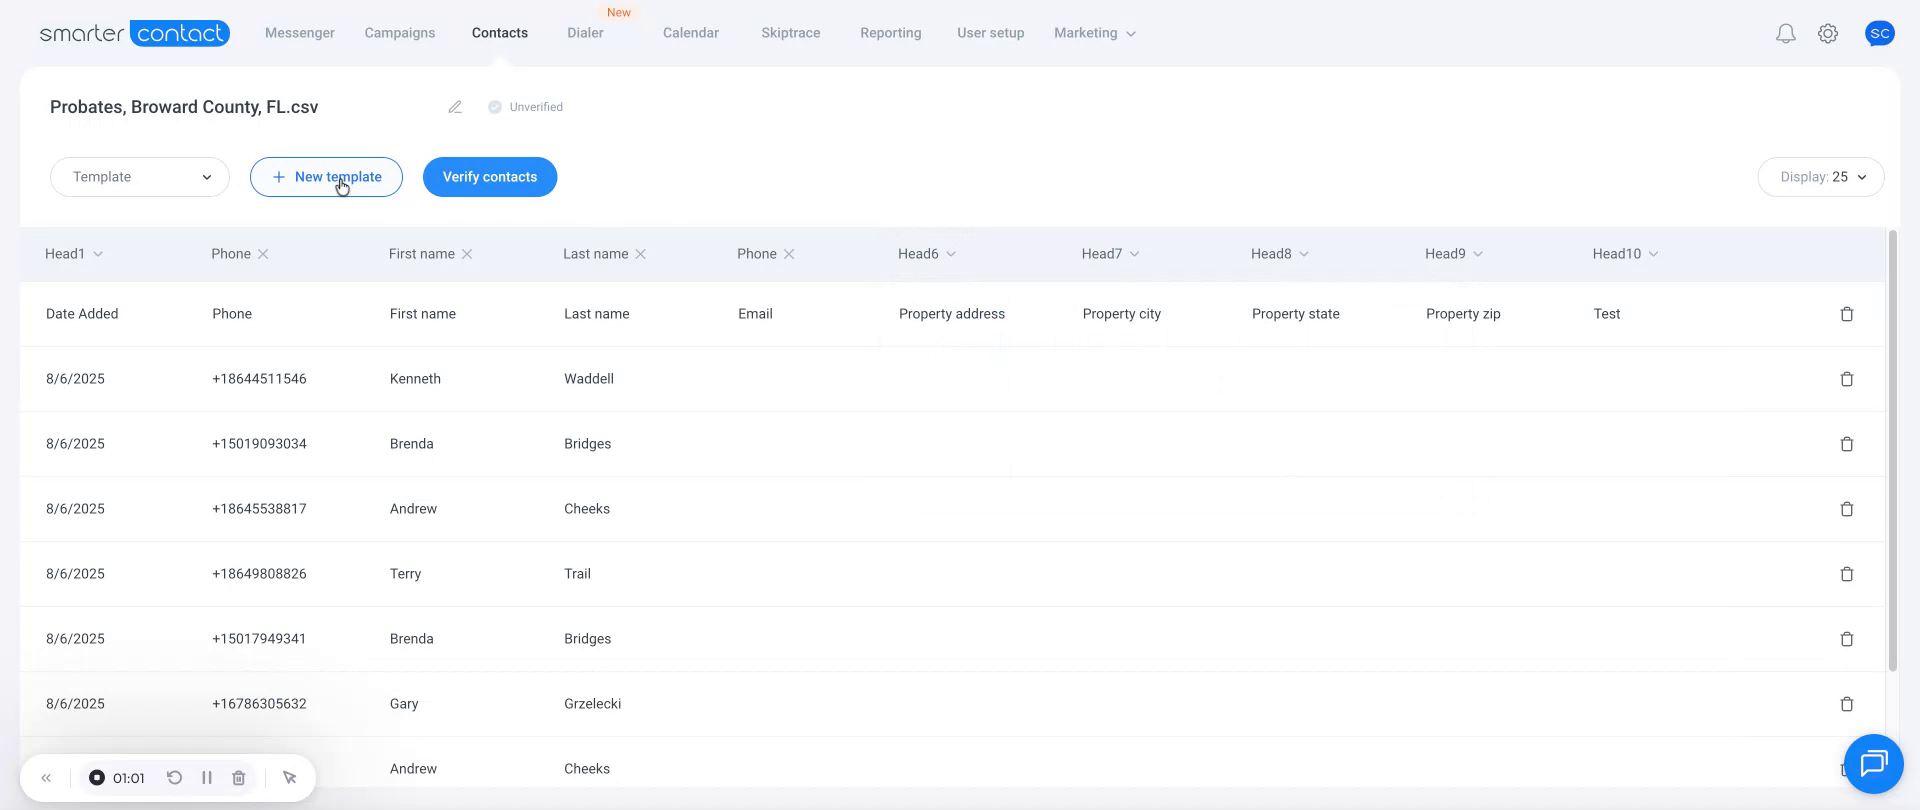Select the Date Added cell

82,314
